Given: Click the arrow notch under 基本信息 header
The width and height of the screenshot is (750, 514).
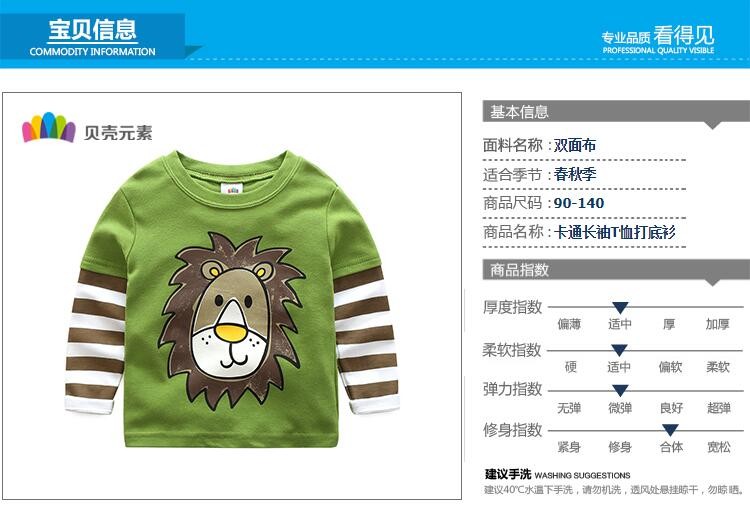Looking at the screenshot, I should tap(713, 125).
